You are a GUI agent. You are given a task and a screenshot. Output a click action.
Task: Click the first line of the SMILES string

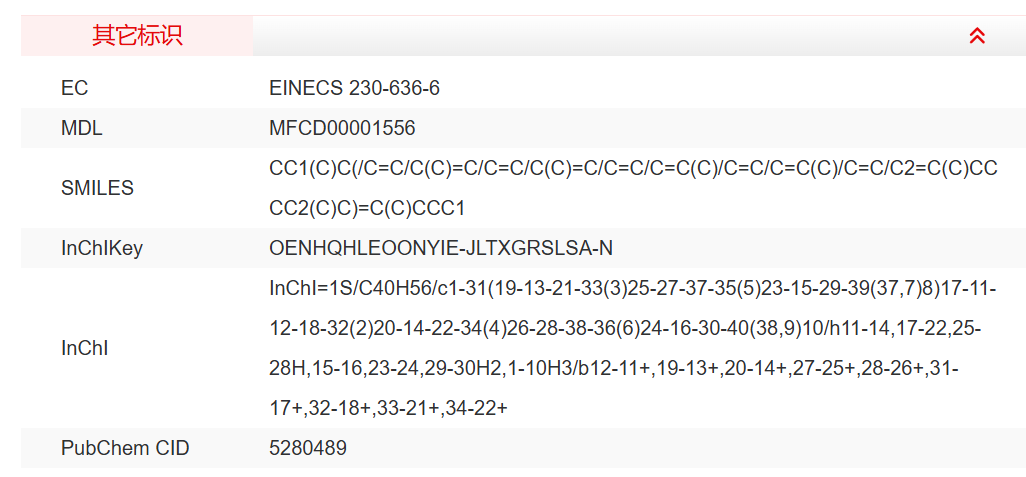click(633, 168)
